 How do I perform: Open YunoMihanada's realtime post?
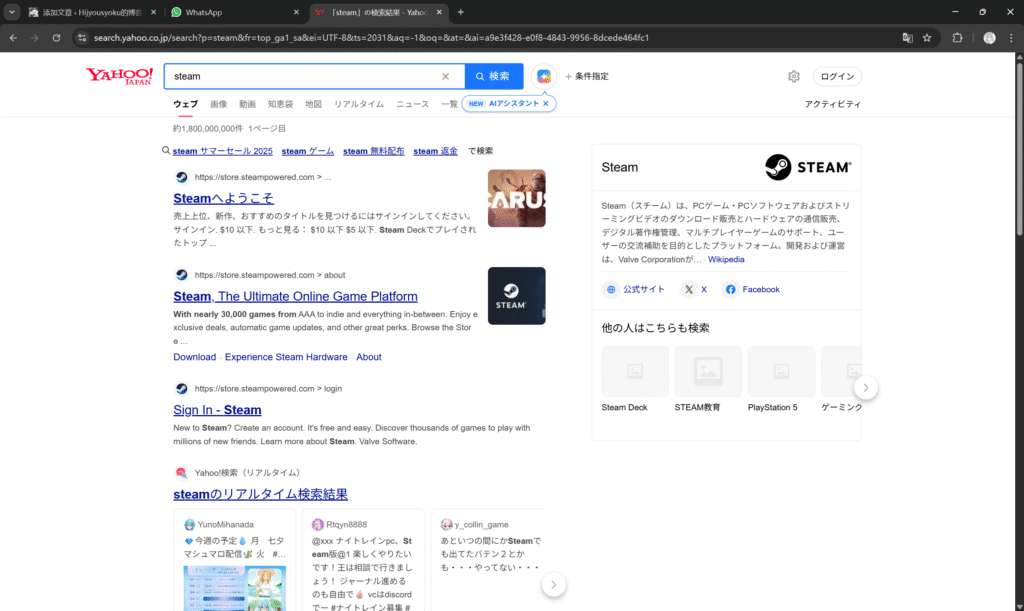pos(234,561)
